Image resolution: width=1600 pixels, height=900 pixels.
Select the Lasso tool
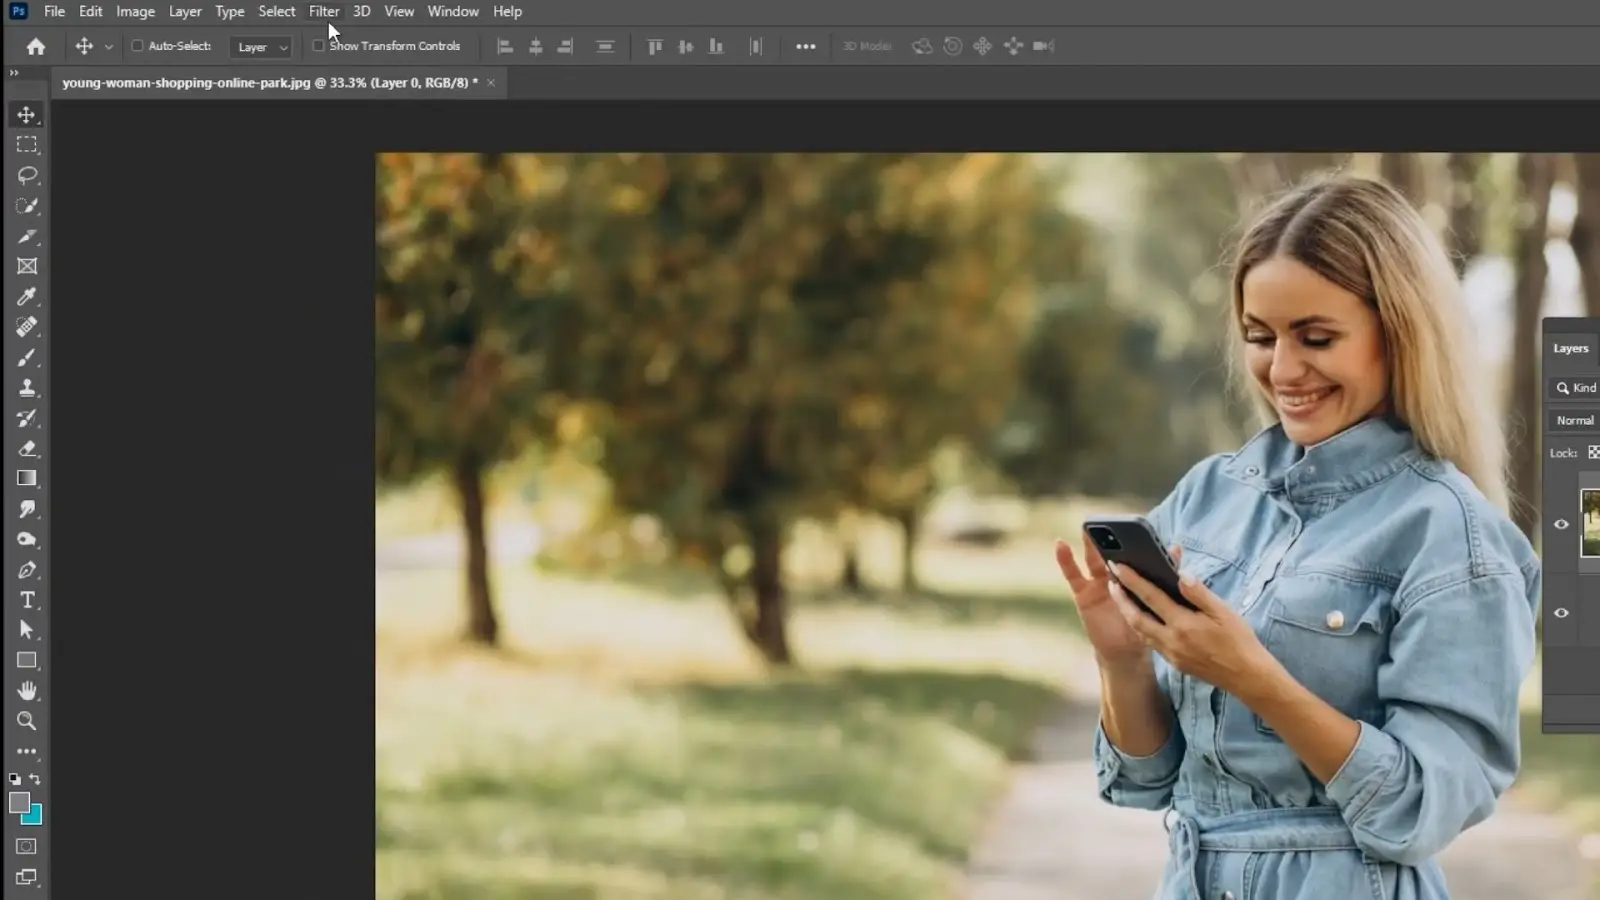click(27, 175)
